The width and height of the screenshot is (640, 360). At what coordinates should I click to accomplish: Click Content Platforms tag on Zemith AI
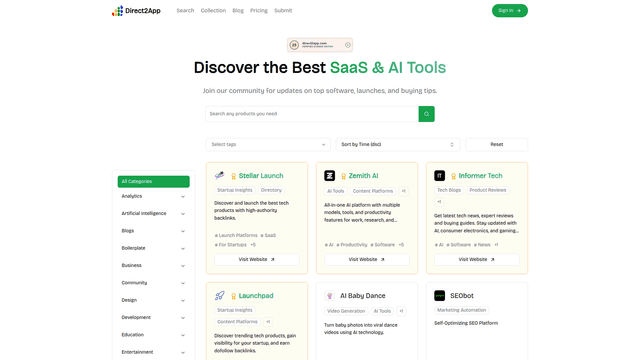coord(373,191)
